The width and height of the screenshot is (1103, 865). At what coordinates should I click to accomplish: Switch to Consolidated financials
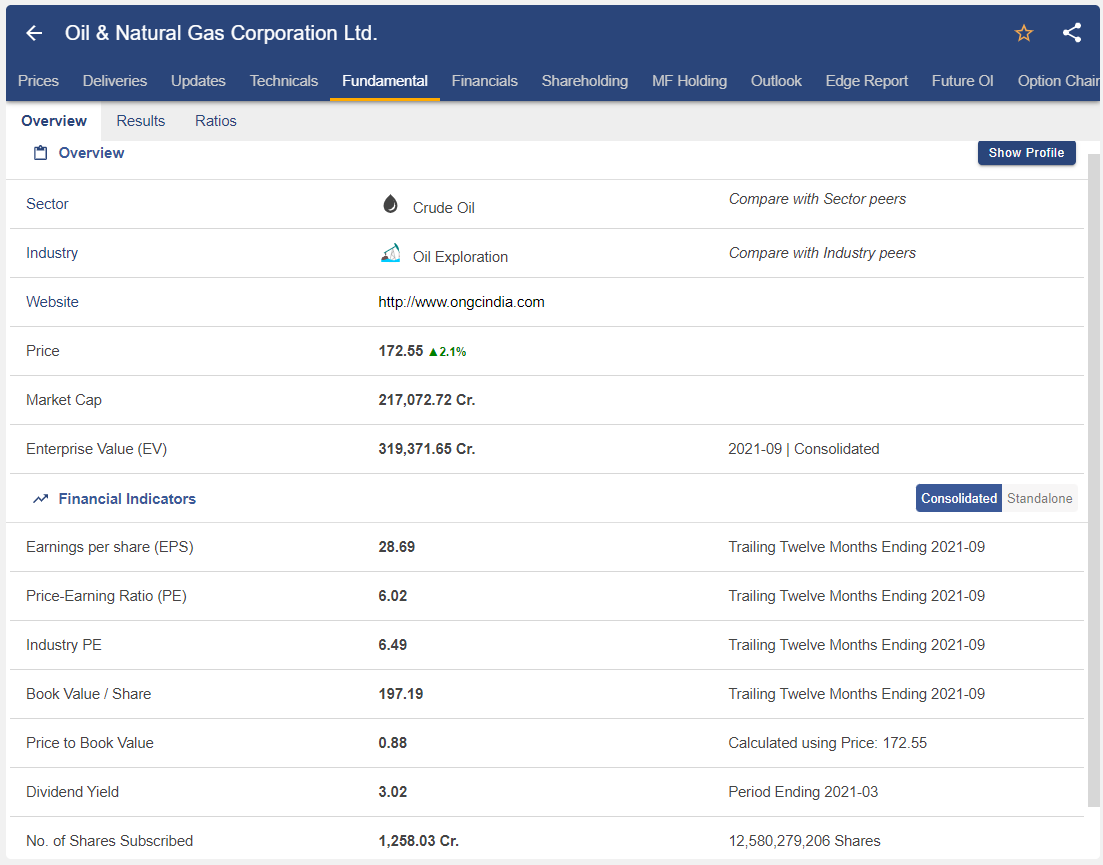coord(958,498)
